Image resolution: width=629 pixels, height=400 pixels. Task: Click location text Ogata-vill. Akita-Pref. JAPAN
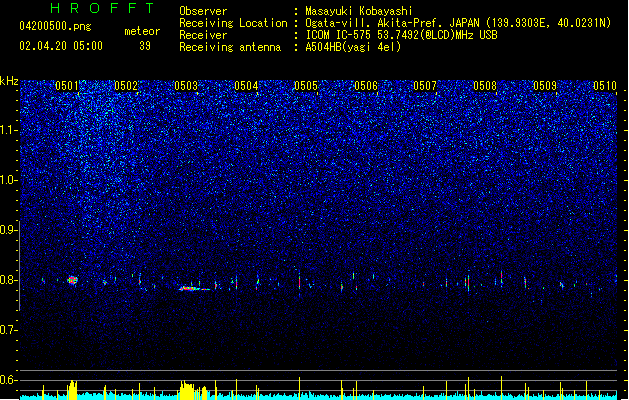point(393,23)
